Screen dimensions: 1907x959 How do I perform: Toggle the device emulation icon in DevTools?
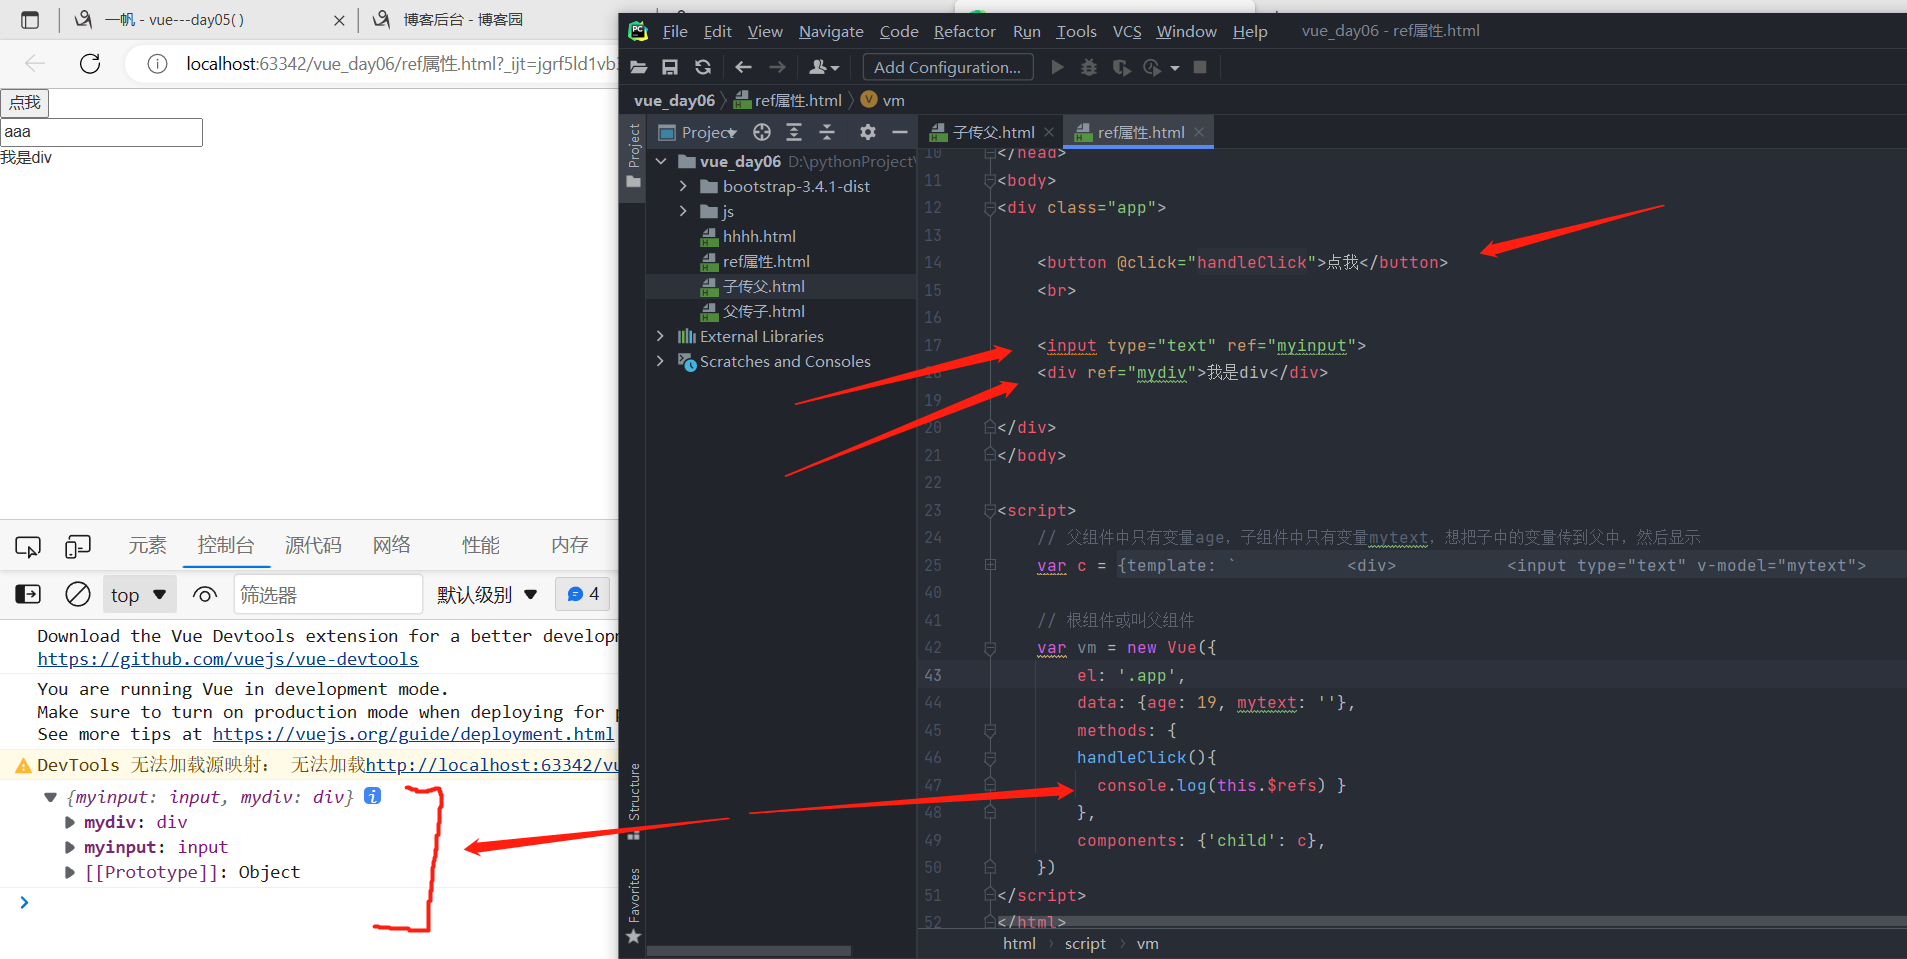[77, 546]
